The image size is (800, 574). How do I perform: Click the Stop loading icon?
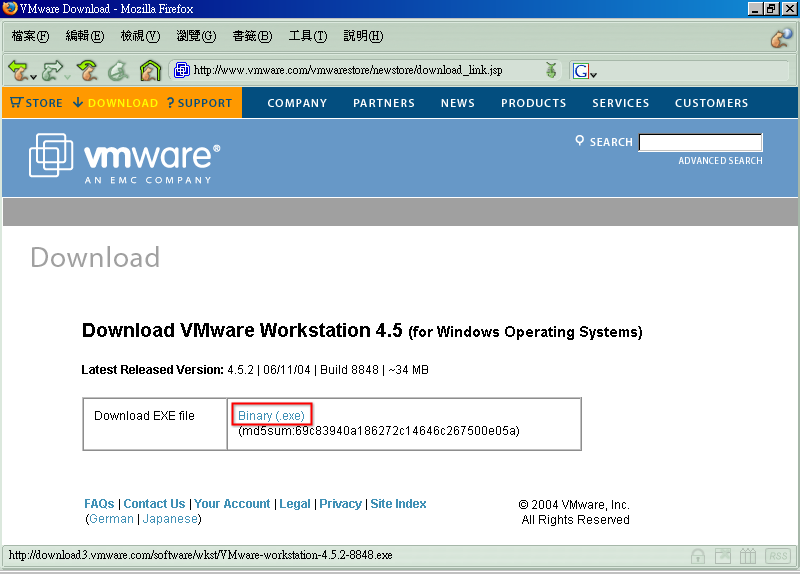(x=118, y=70)
